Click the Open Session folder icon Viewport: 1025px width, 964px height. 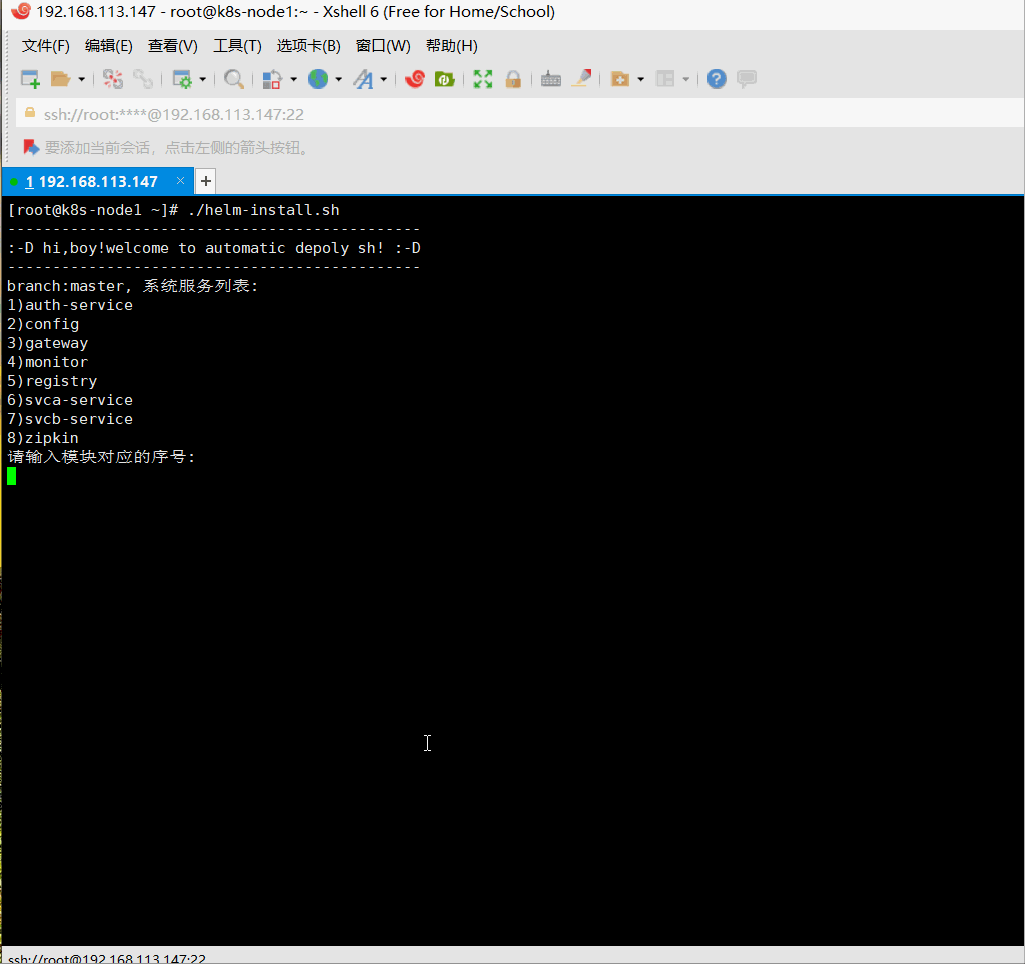pos(60,79)
